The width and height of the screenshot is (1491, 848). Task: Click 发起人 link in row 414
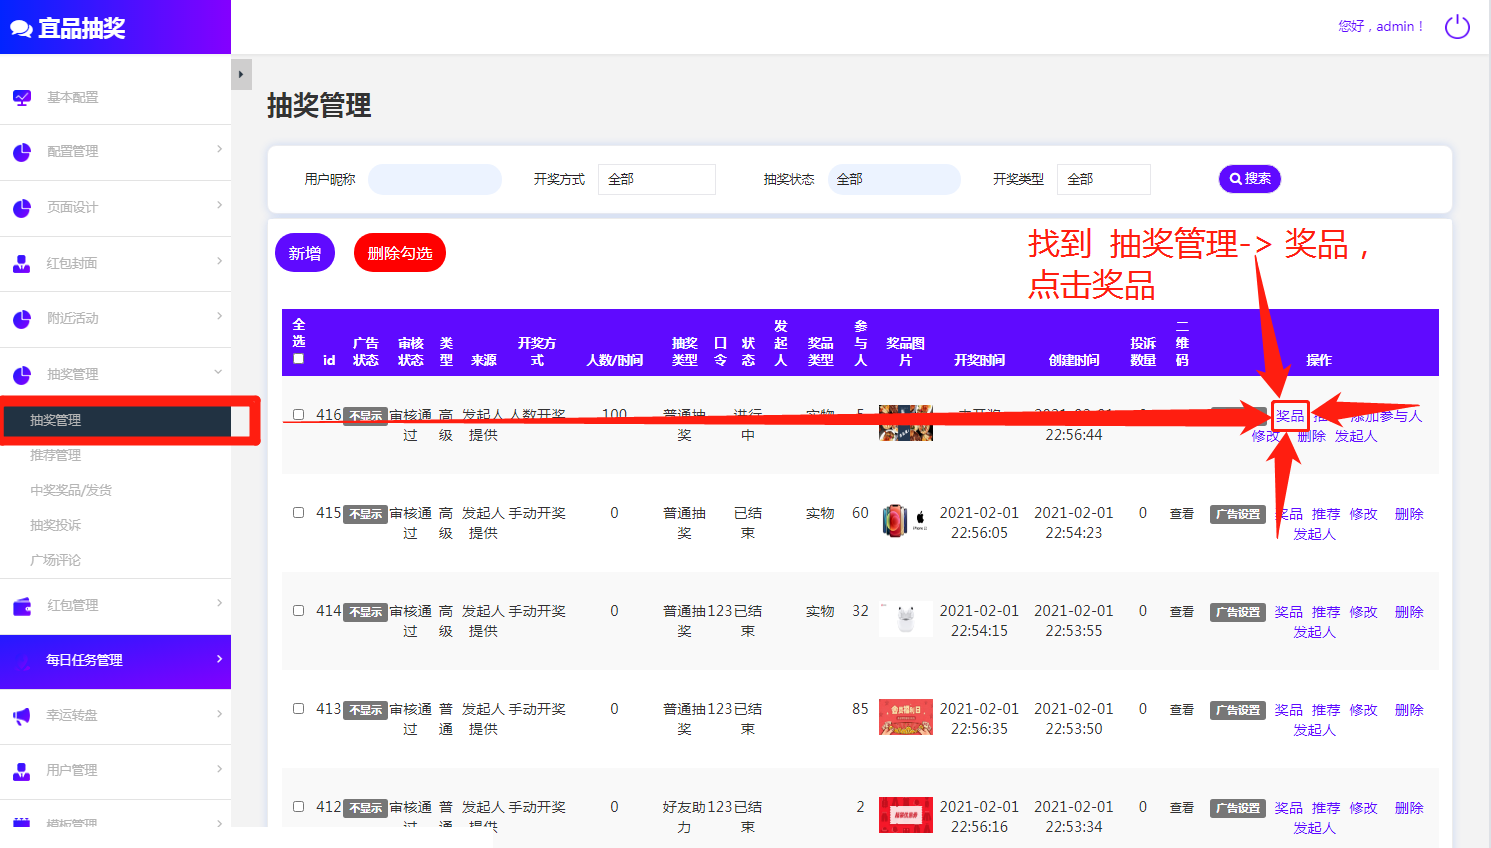(1314, 632)
